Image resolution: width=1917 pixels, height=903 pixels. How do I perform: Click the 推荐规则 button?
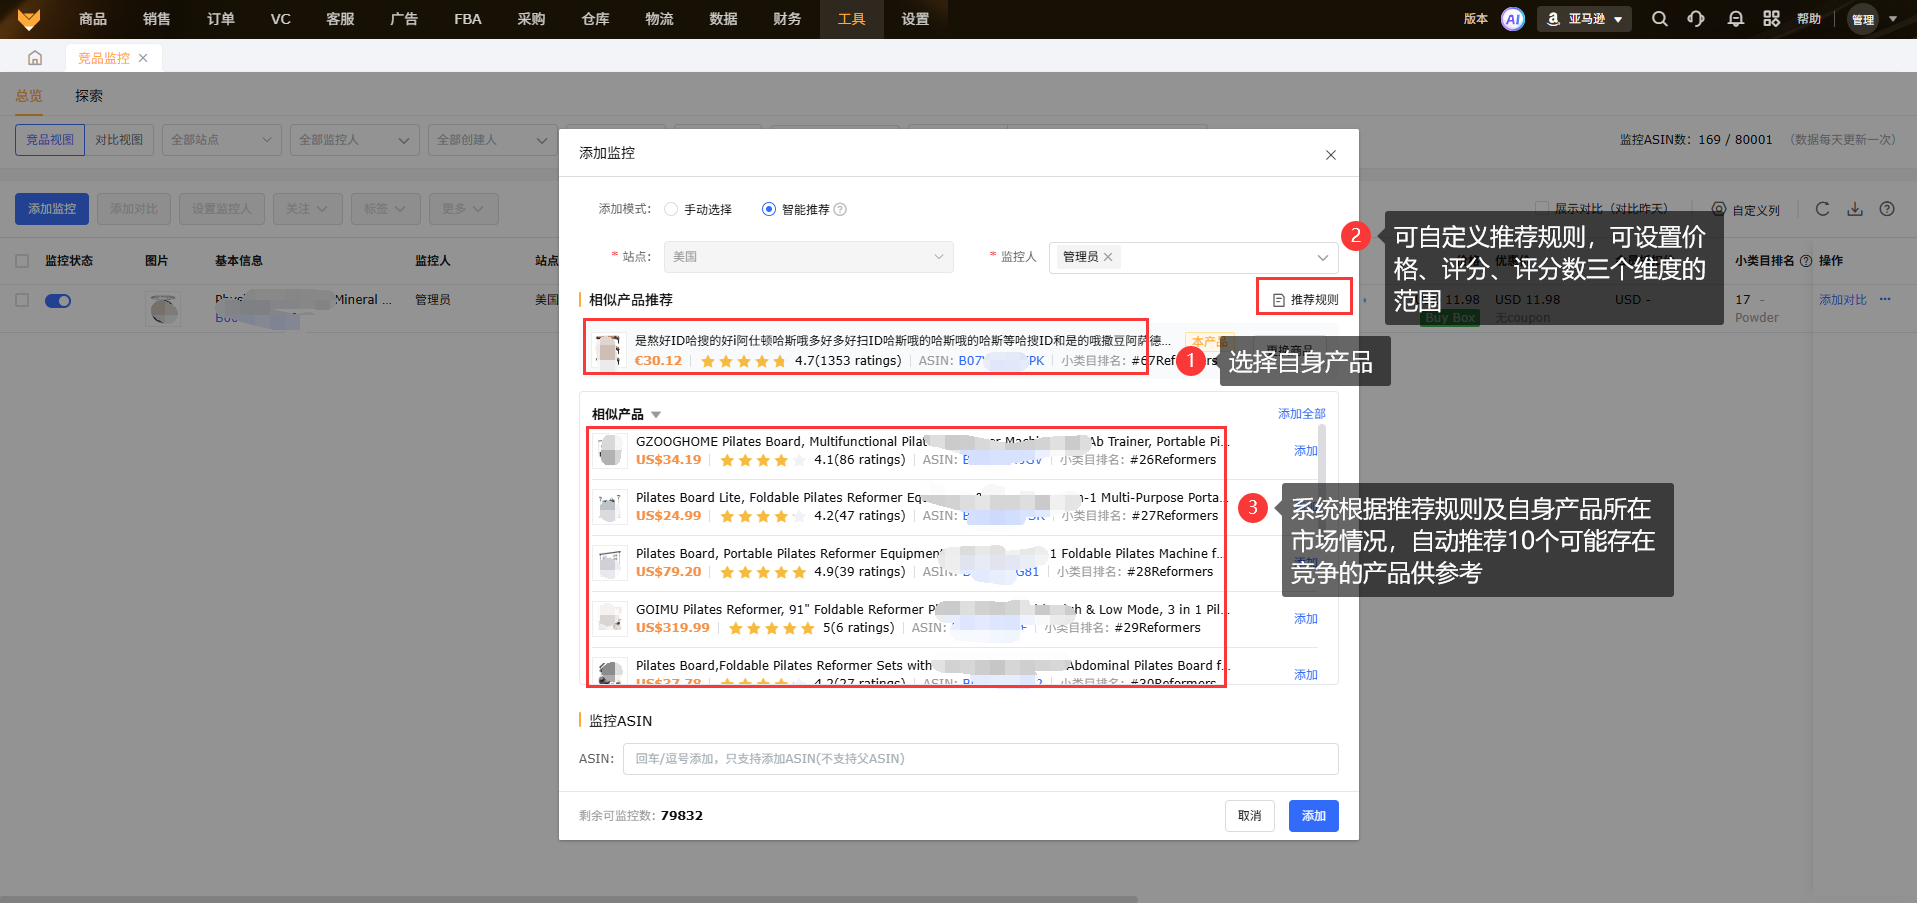[x=1305, y=300]
